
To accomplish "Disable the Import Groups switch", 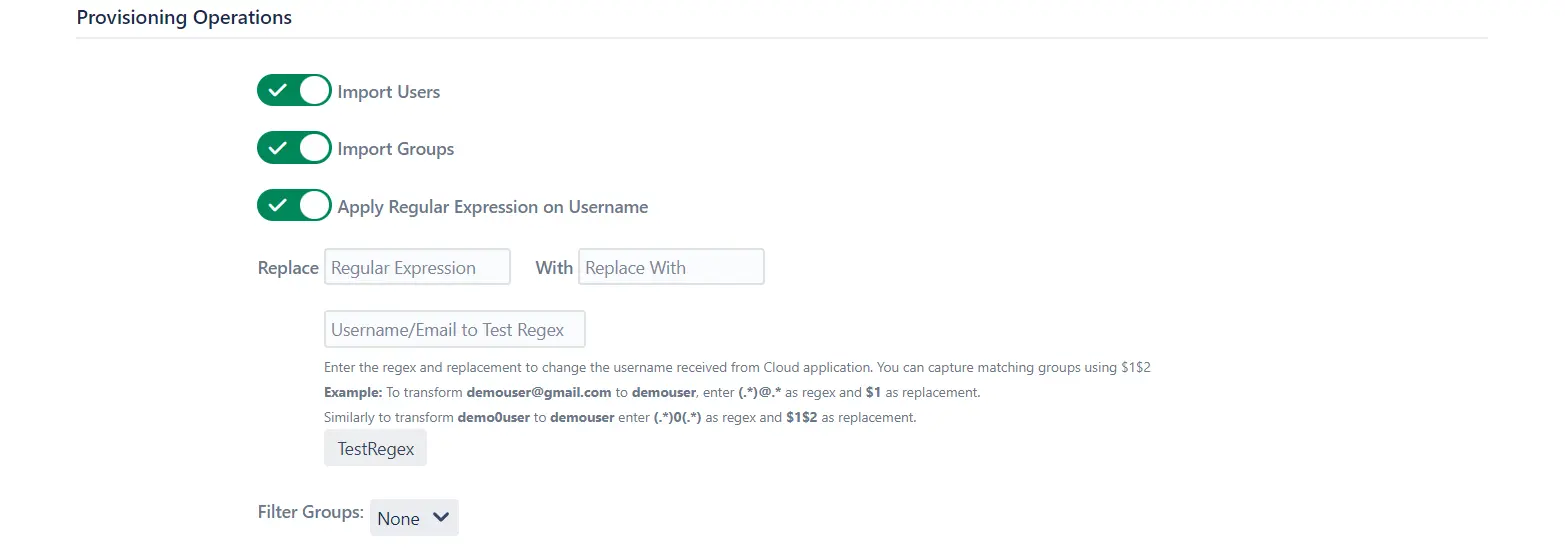I will [x=294, y=148].
